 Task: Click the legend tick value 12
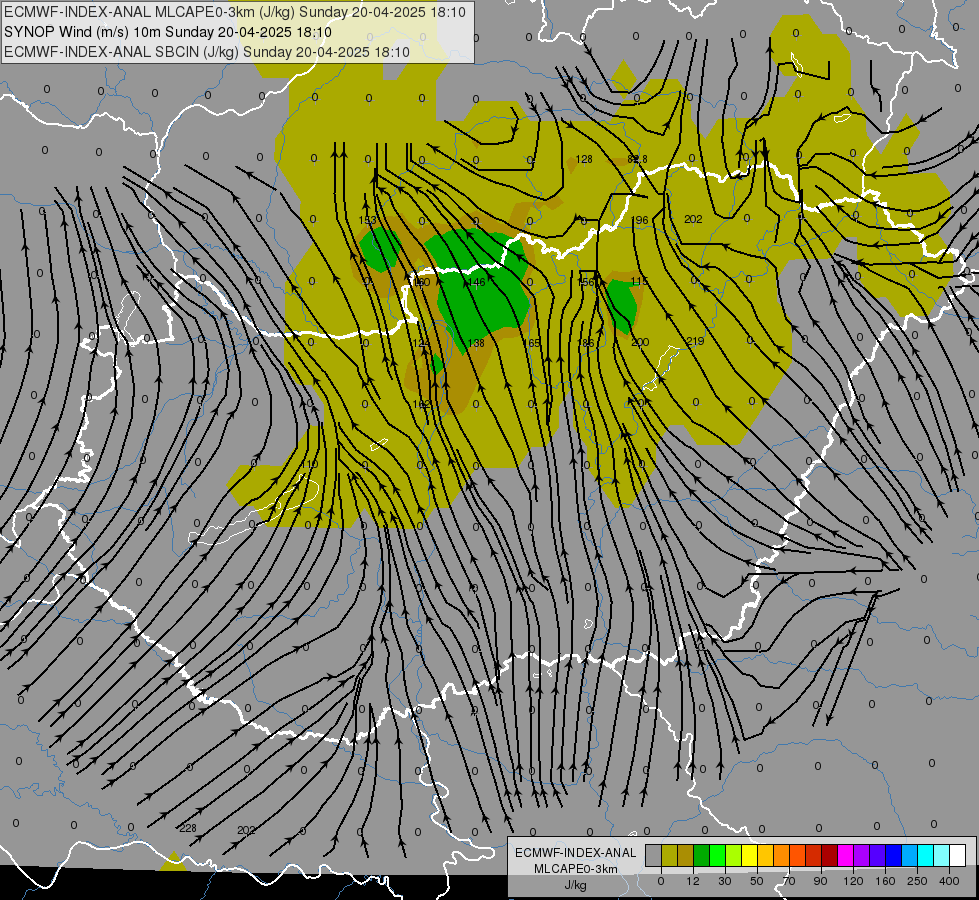point(693,881)
